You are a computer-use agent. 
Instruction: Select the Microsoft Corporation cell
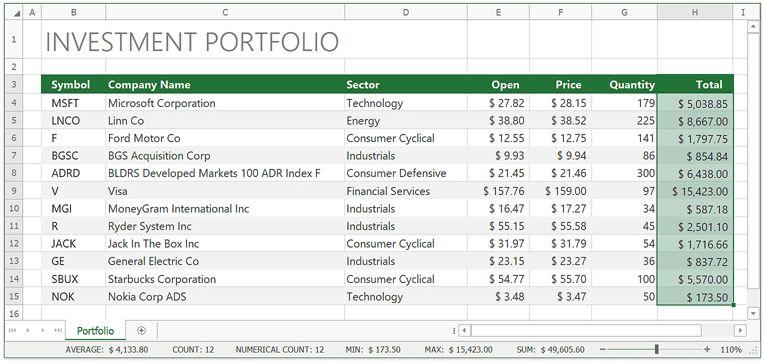(225, 103)
